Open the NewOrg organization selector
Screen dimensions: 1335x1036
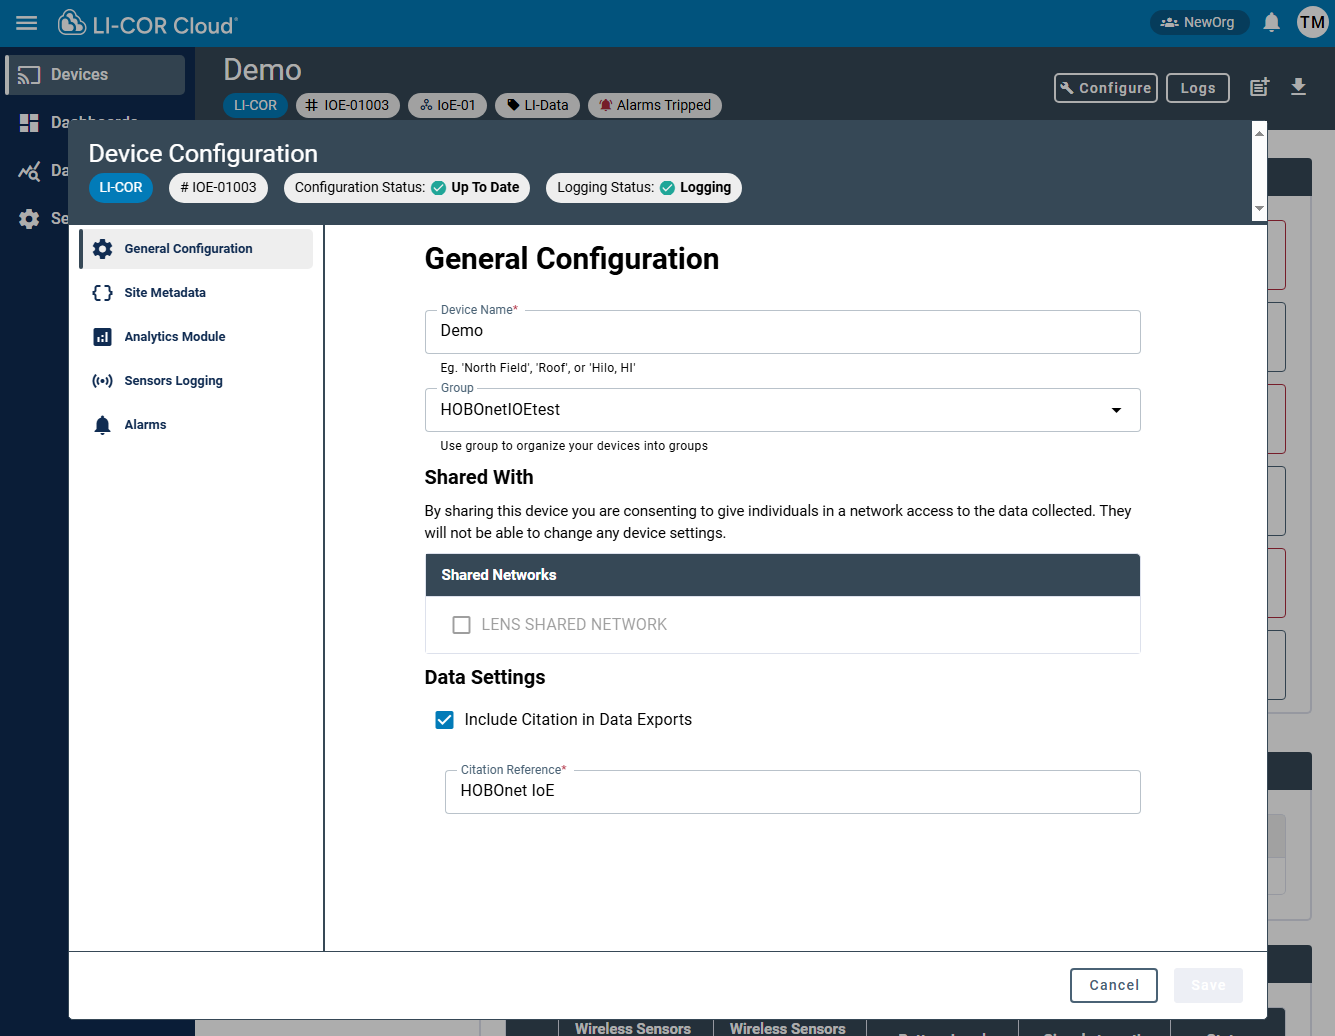coord(1198,22)
